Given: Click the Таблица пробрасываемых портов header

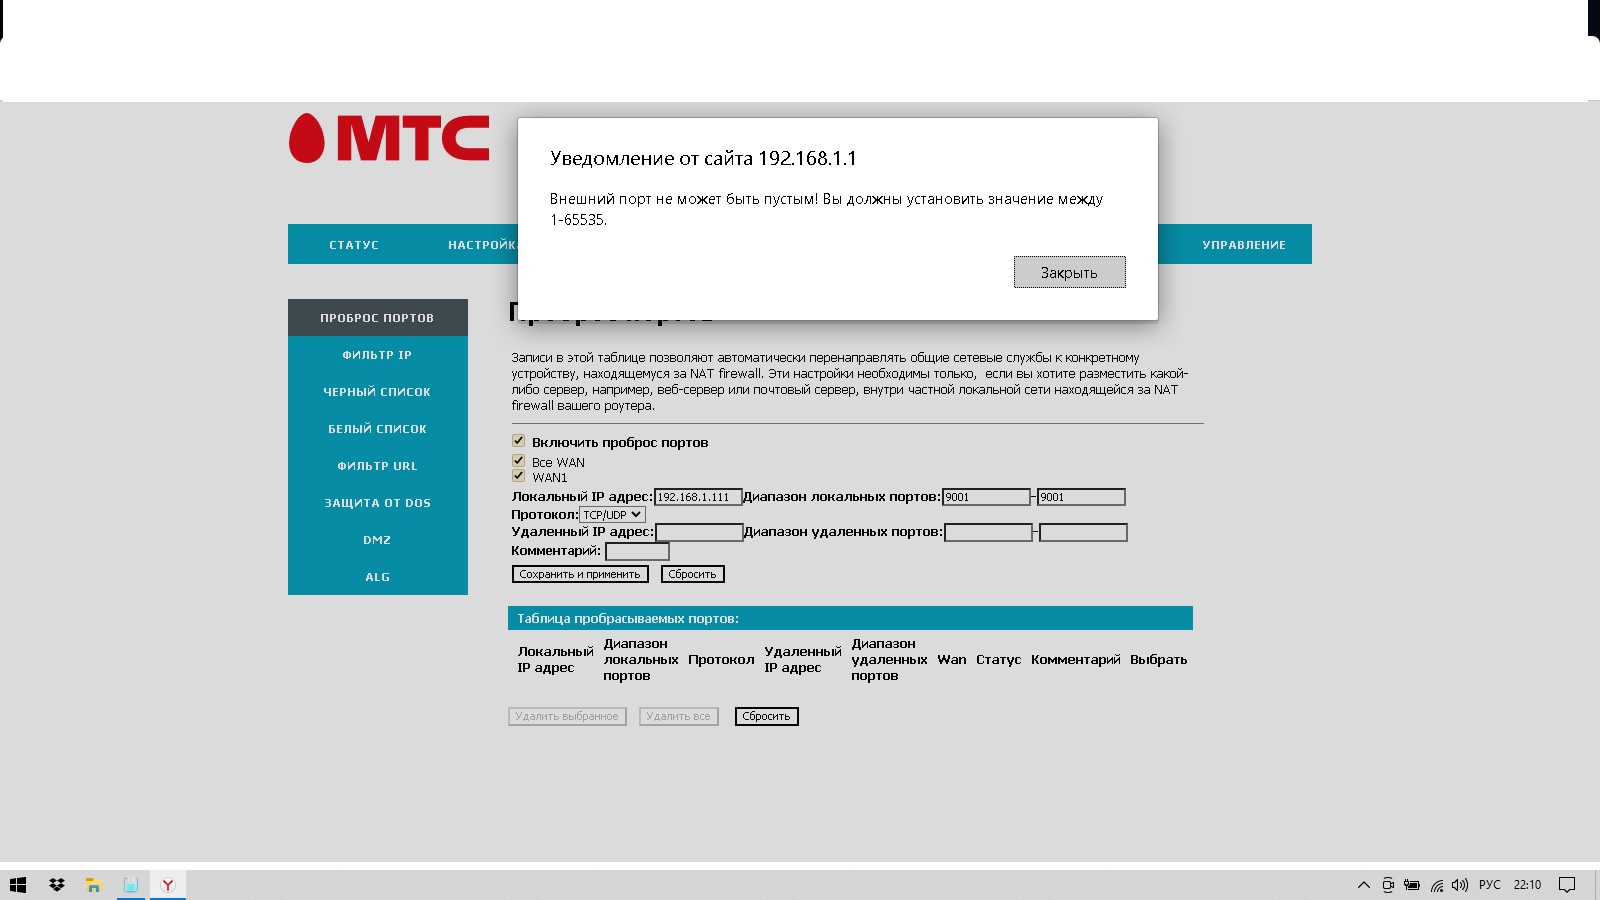Looking at the screenshot, I should pos(850,618).
